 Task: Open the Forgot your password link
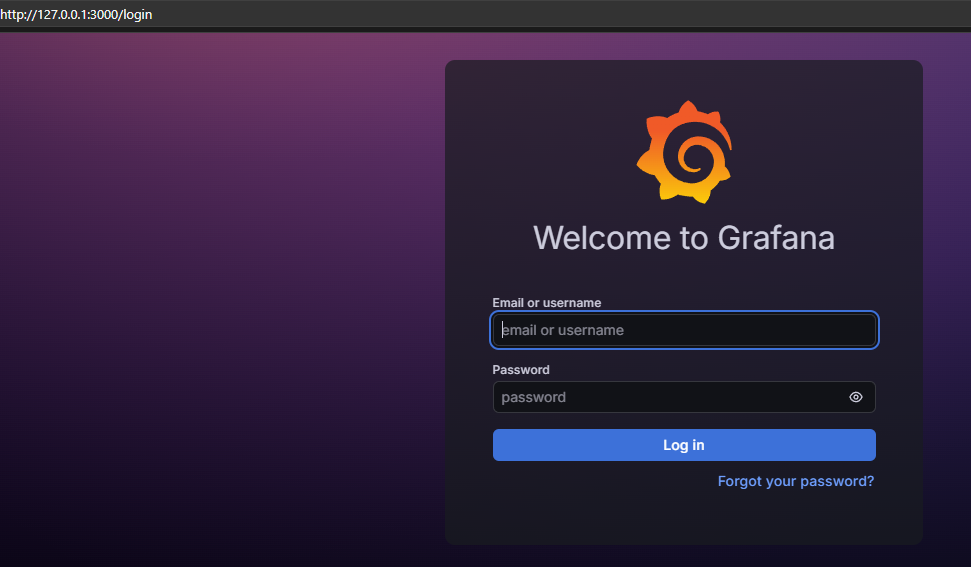click(x=796, y=481)
